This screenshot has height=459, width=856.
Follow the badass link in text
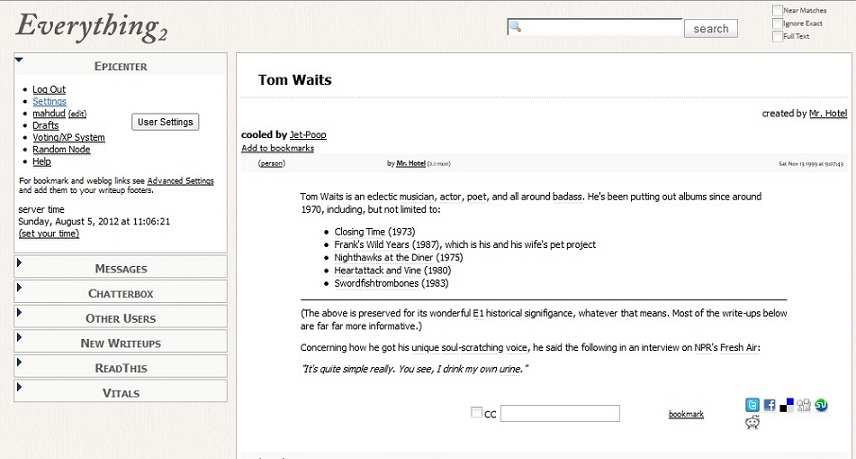[x=568, y=196]
